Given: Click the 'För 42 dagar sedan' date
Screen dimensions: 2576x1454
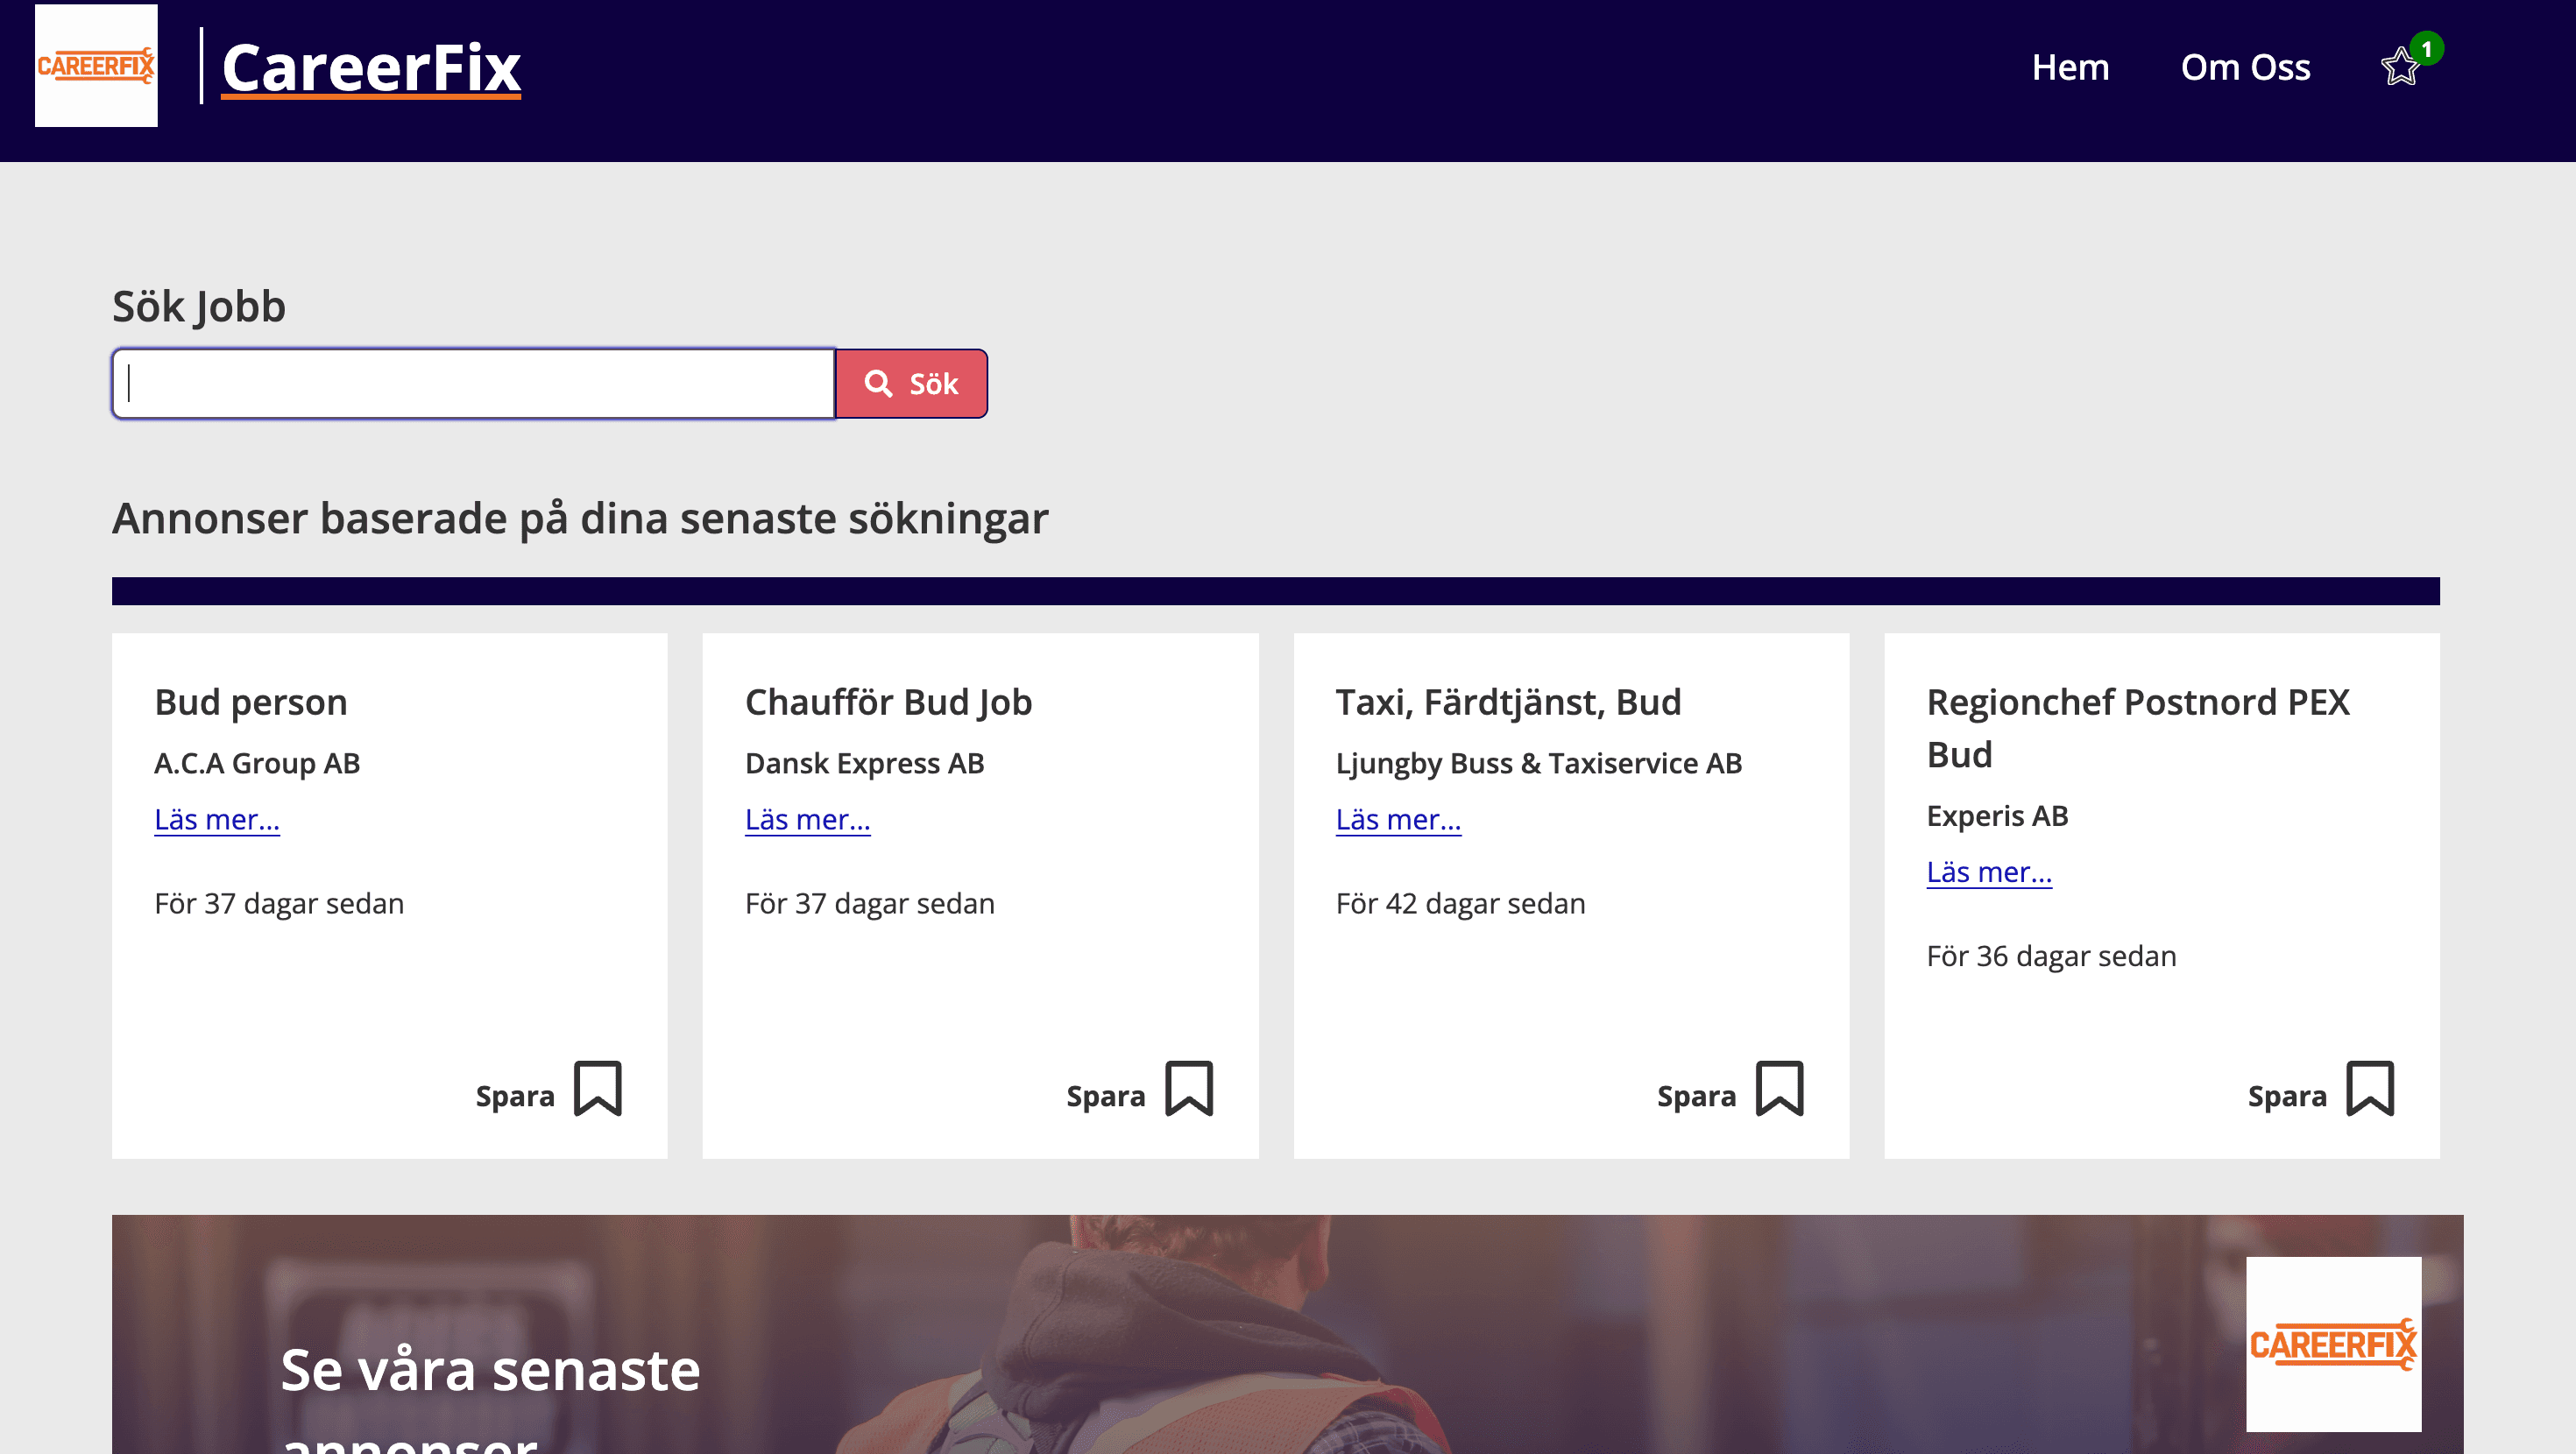Looking at the screenshot, I should tap(1460, 903).
